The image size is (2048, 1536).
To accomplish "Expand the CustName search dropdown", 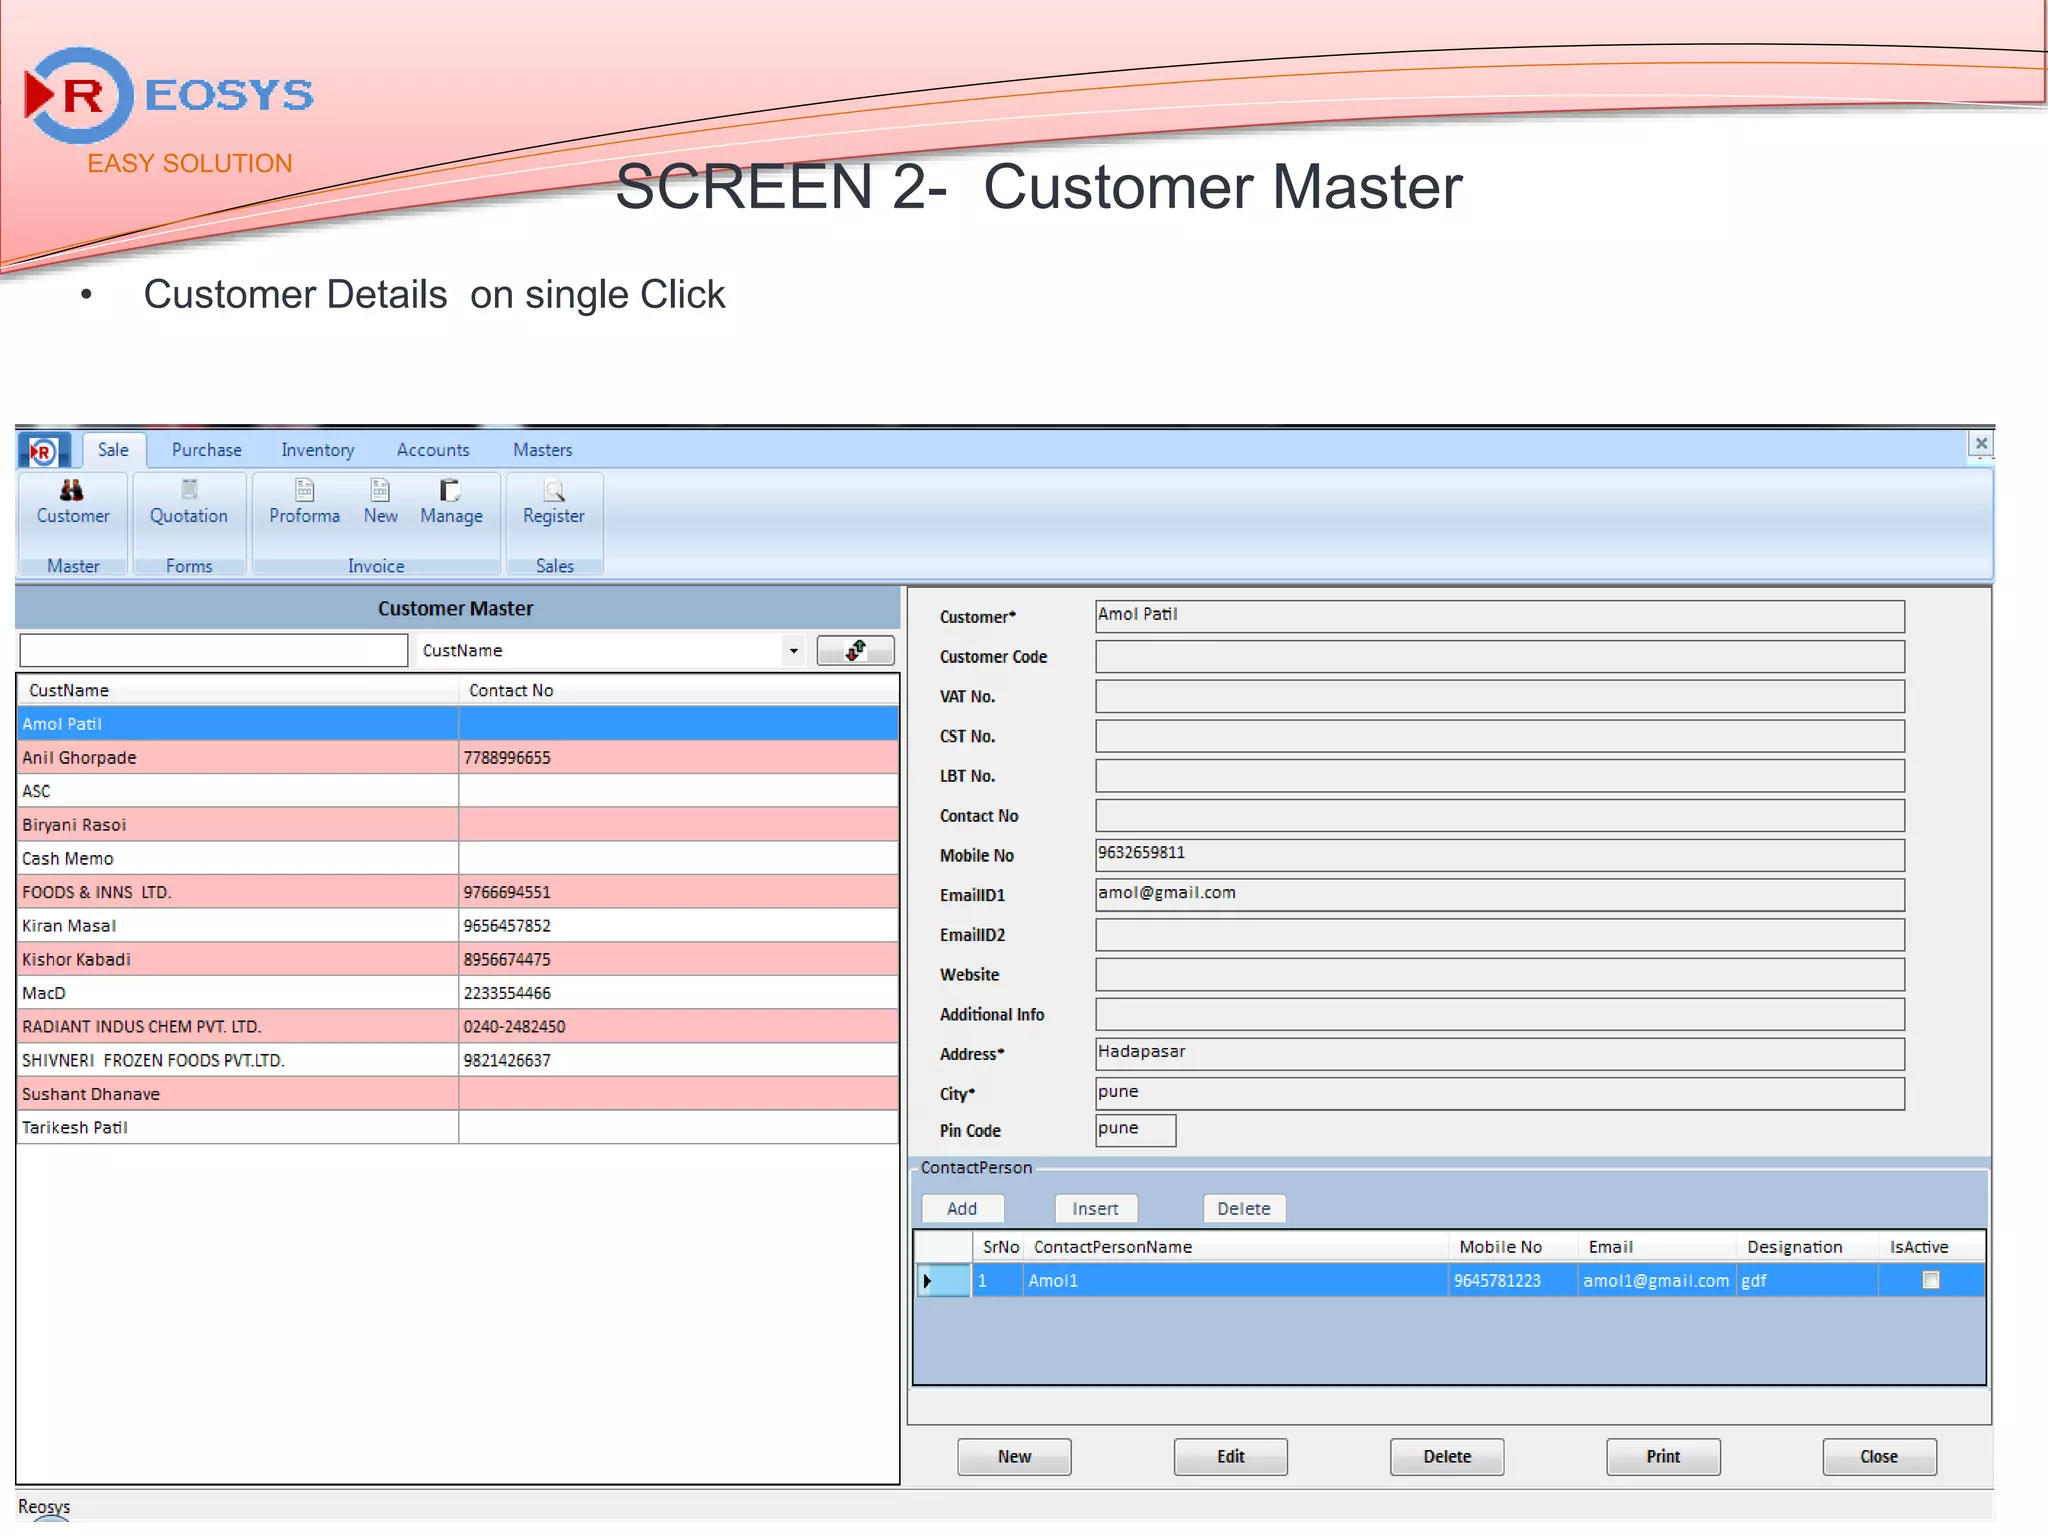I will 793,651.
